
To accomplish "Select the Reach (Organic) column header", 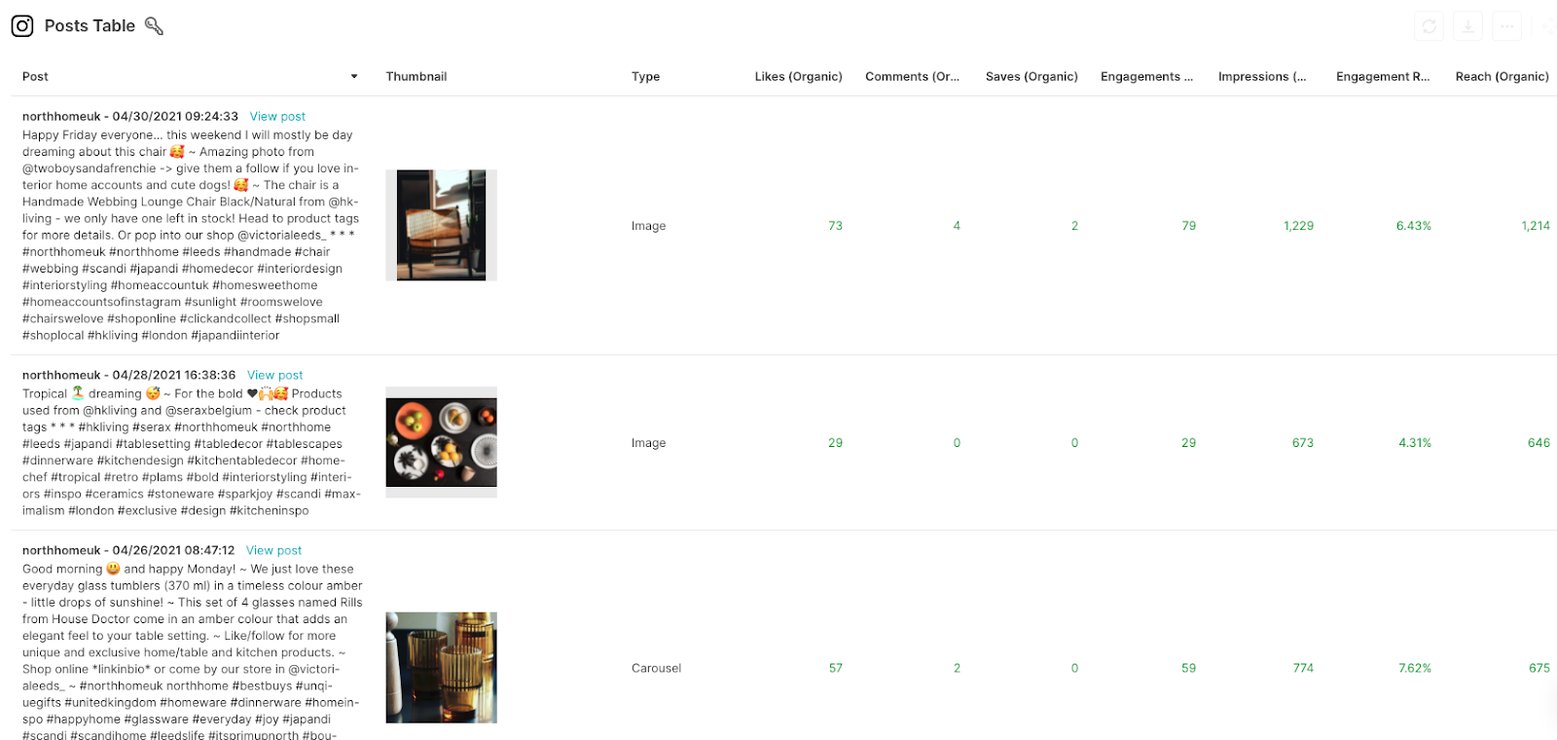I will [1501, 76].
